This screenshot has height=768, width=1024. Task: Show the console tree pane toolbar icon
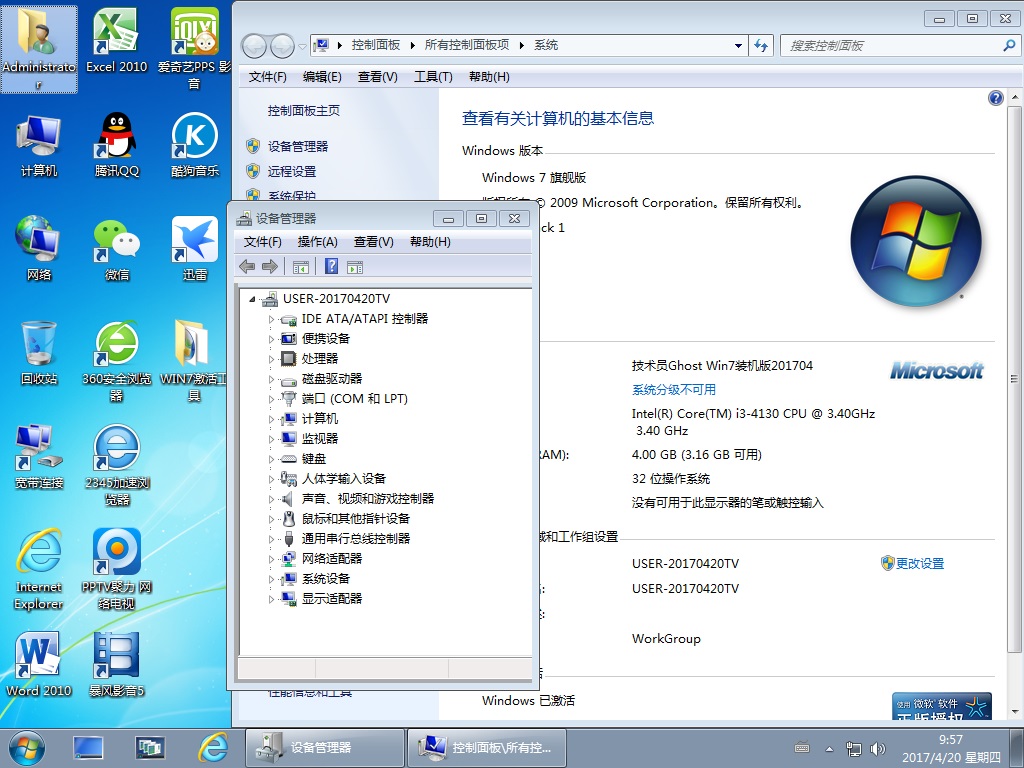pos(300,266)
